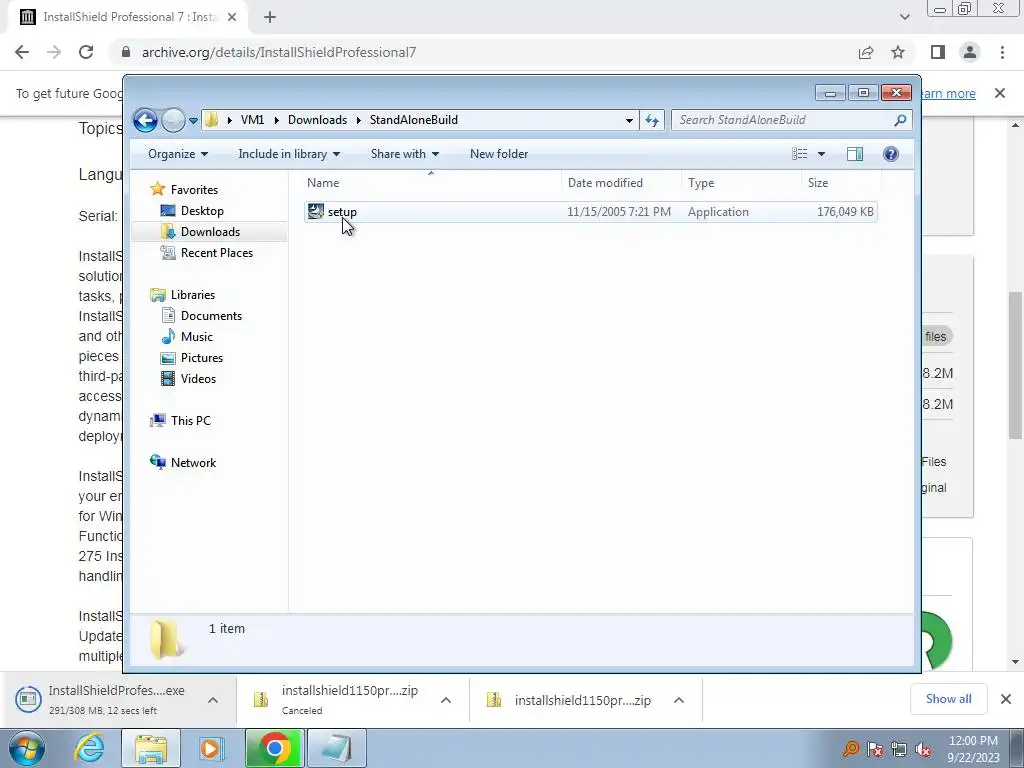Select Libraries in navigation pane
The height and width of the screenshot is (768, 1024).
coord(193,295)
